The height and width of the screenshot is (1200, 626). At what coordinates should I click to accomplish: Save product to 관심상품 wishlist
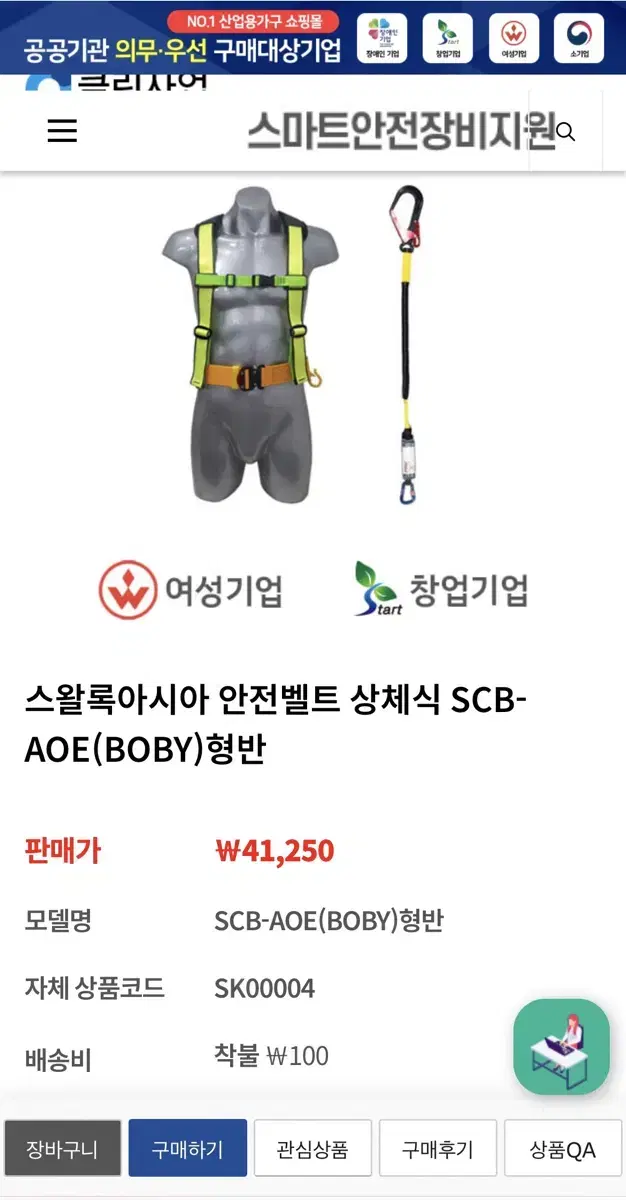pos(313,1148)
